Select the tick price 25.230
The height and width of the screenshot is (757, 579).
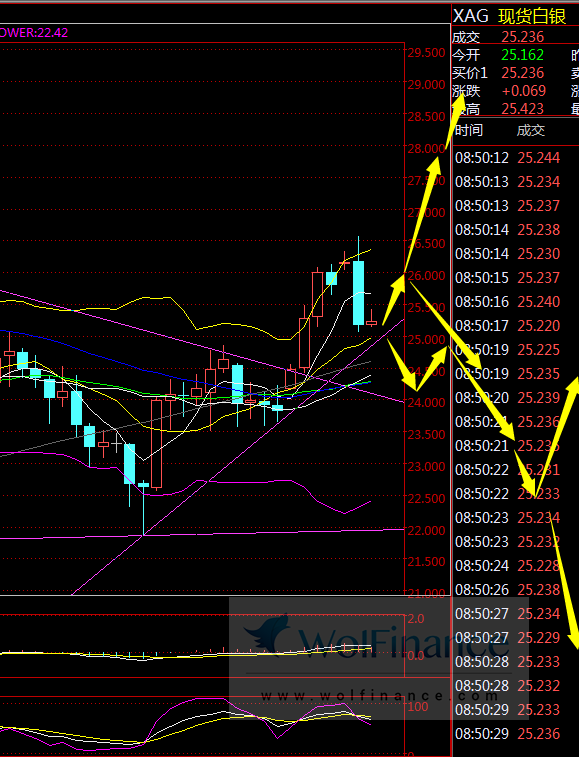pyautogui.click(x=539, y=254)
